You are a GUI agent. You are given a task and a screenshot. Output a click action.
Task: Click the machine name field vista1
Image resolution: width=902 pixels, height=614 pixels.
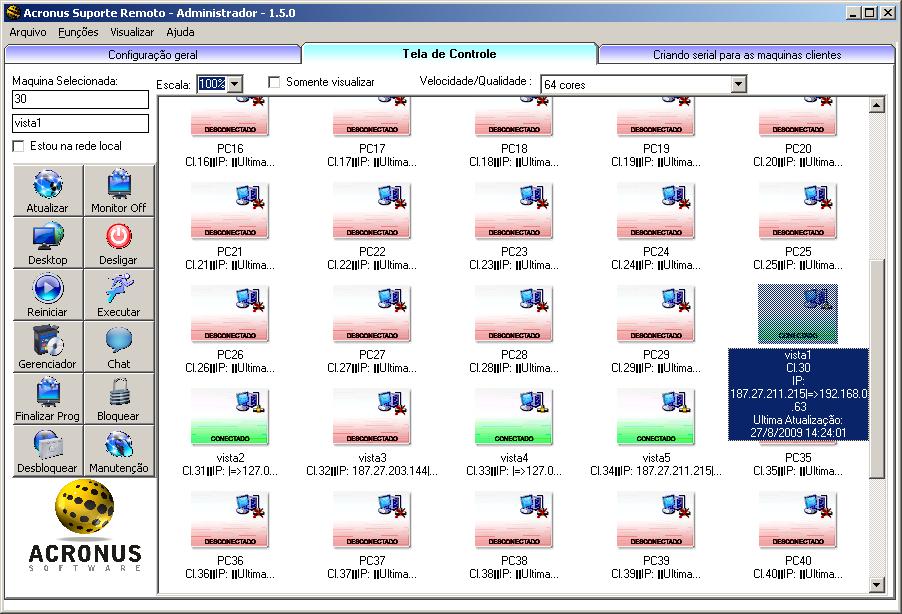81,123
